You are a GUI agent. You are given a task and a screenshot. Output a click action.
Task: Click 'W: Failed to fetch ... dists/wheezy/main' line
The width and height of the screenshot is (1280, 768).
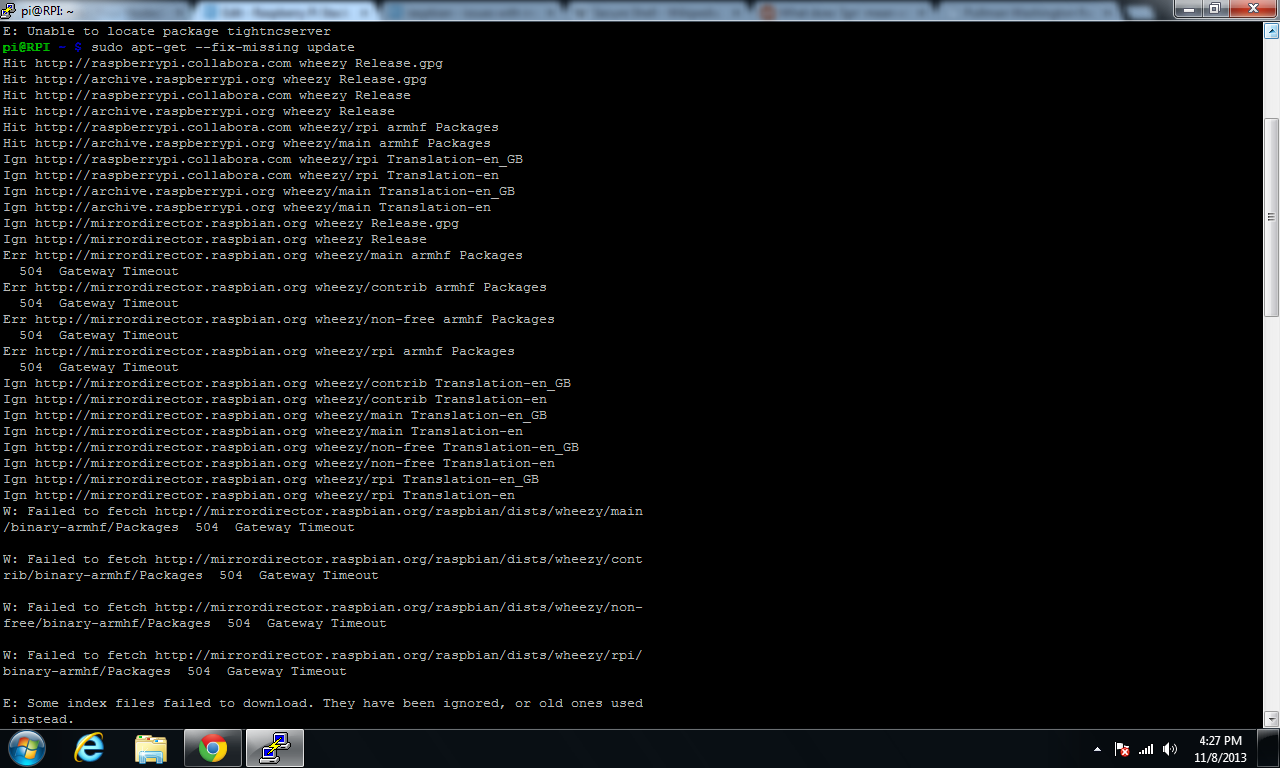(323, 511)
